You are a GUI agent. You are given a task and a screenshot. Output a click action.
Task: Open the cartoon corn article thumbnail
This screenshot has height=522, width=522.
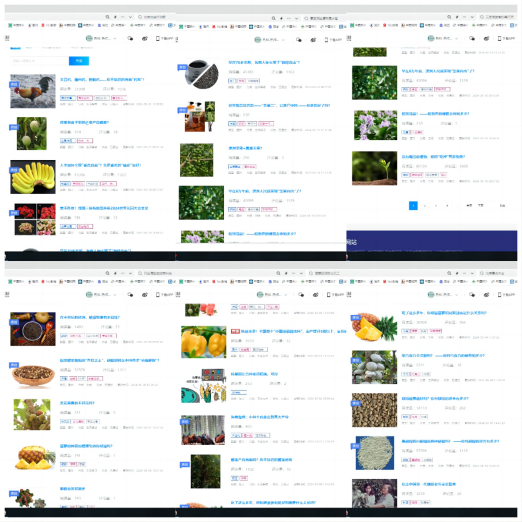point(204,386)
